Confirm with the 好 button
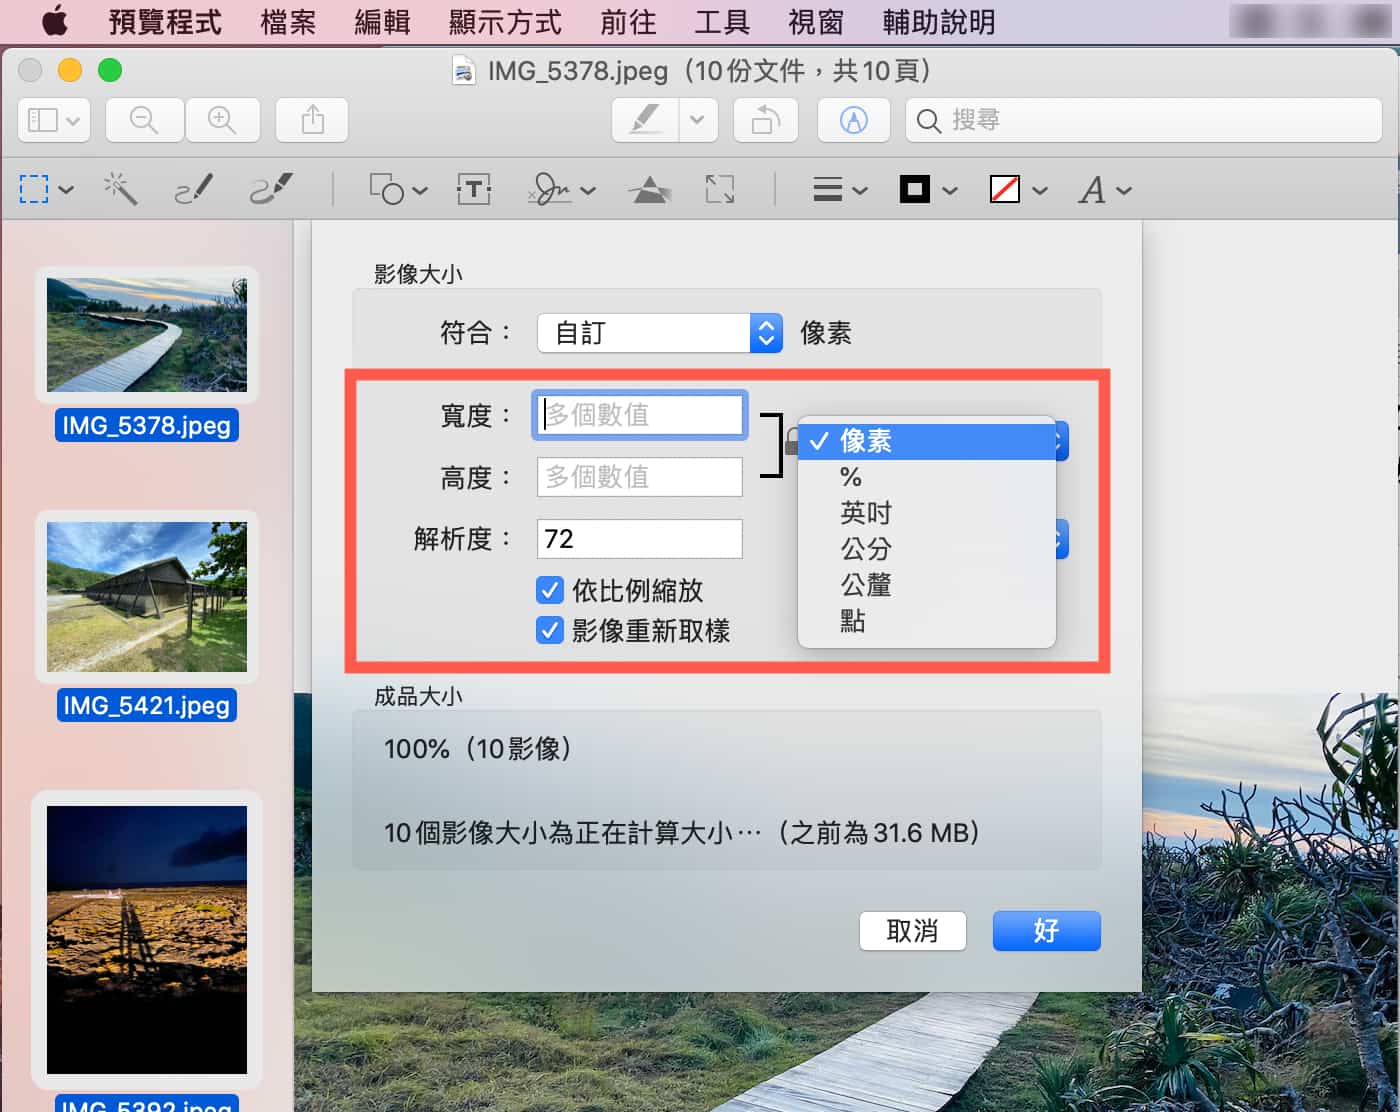The width and height of the screenshot is (1400, 1112). 1047,931
